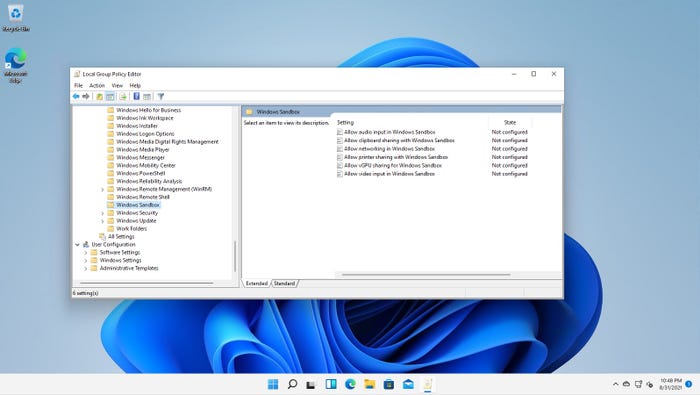This screenshot has width=700, height=395.
Task: Expand Windows Remote Management (WinRM) node
Action: (103, 189)
